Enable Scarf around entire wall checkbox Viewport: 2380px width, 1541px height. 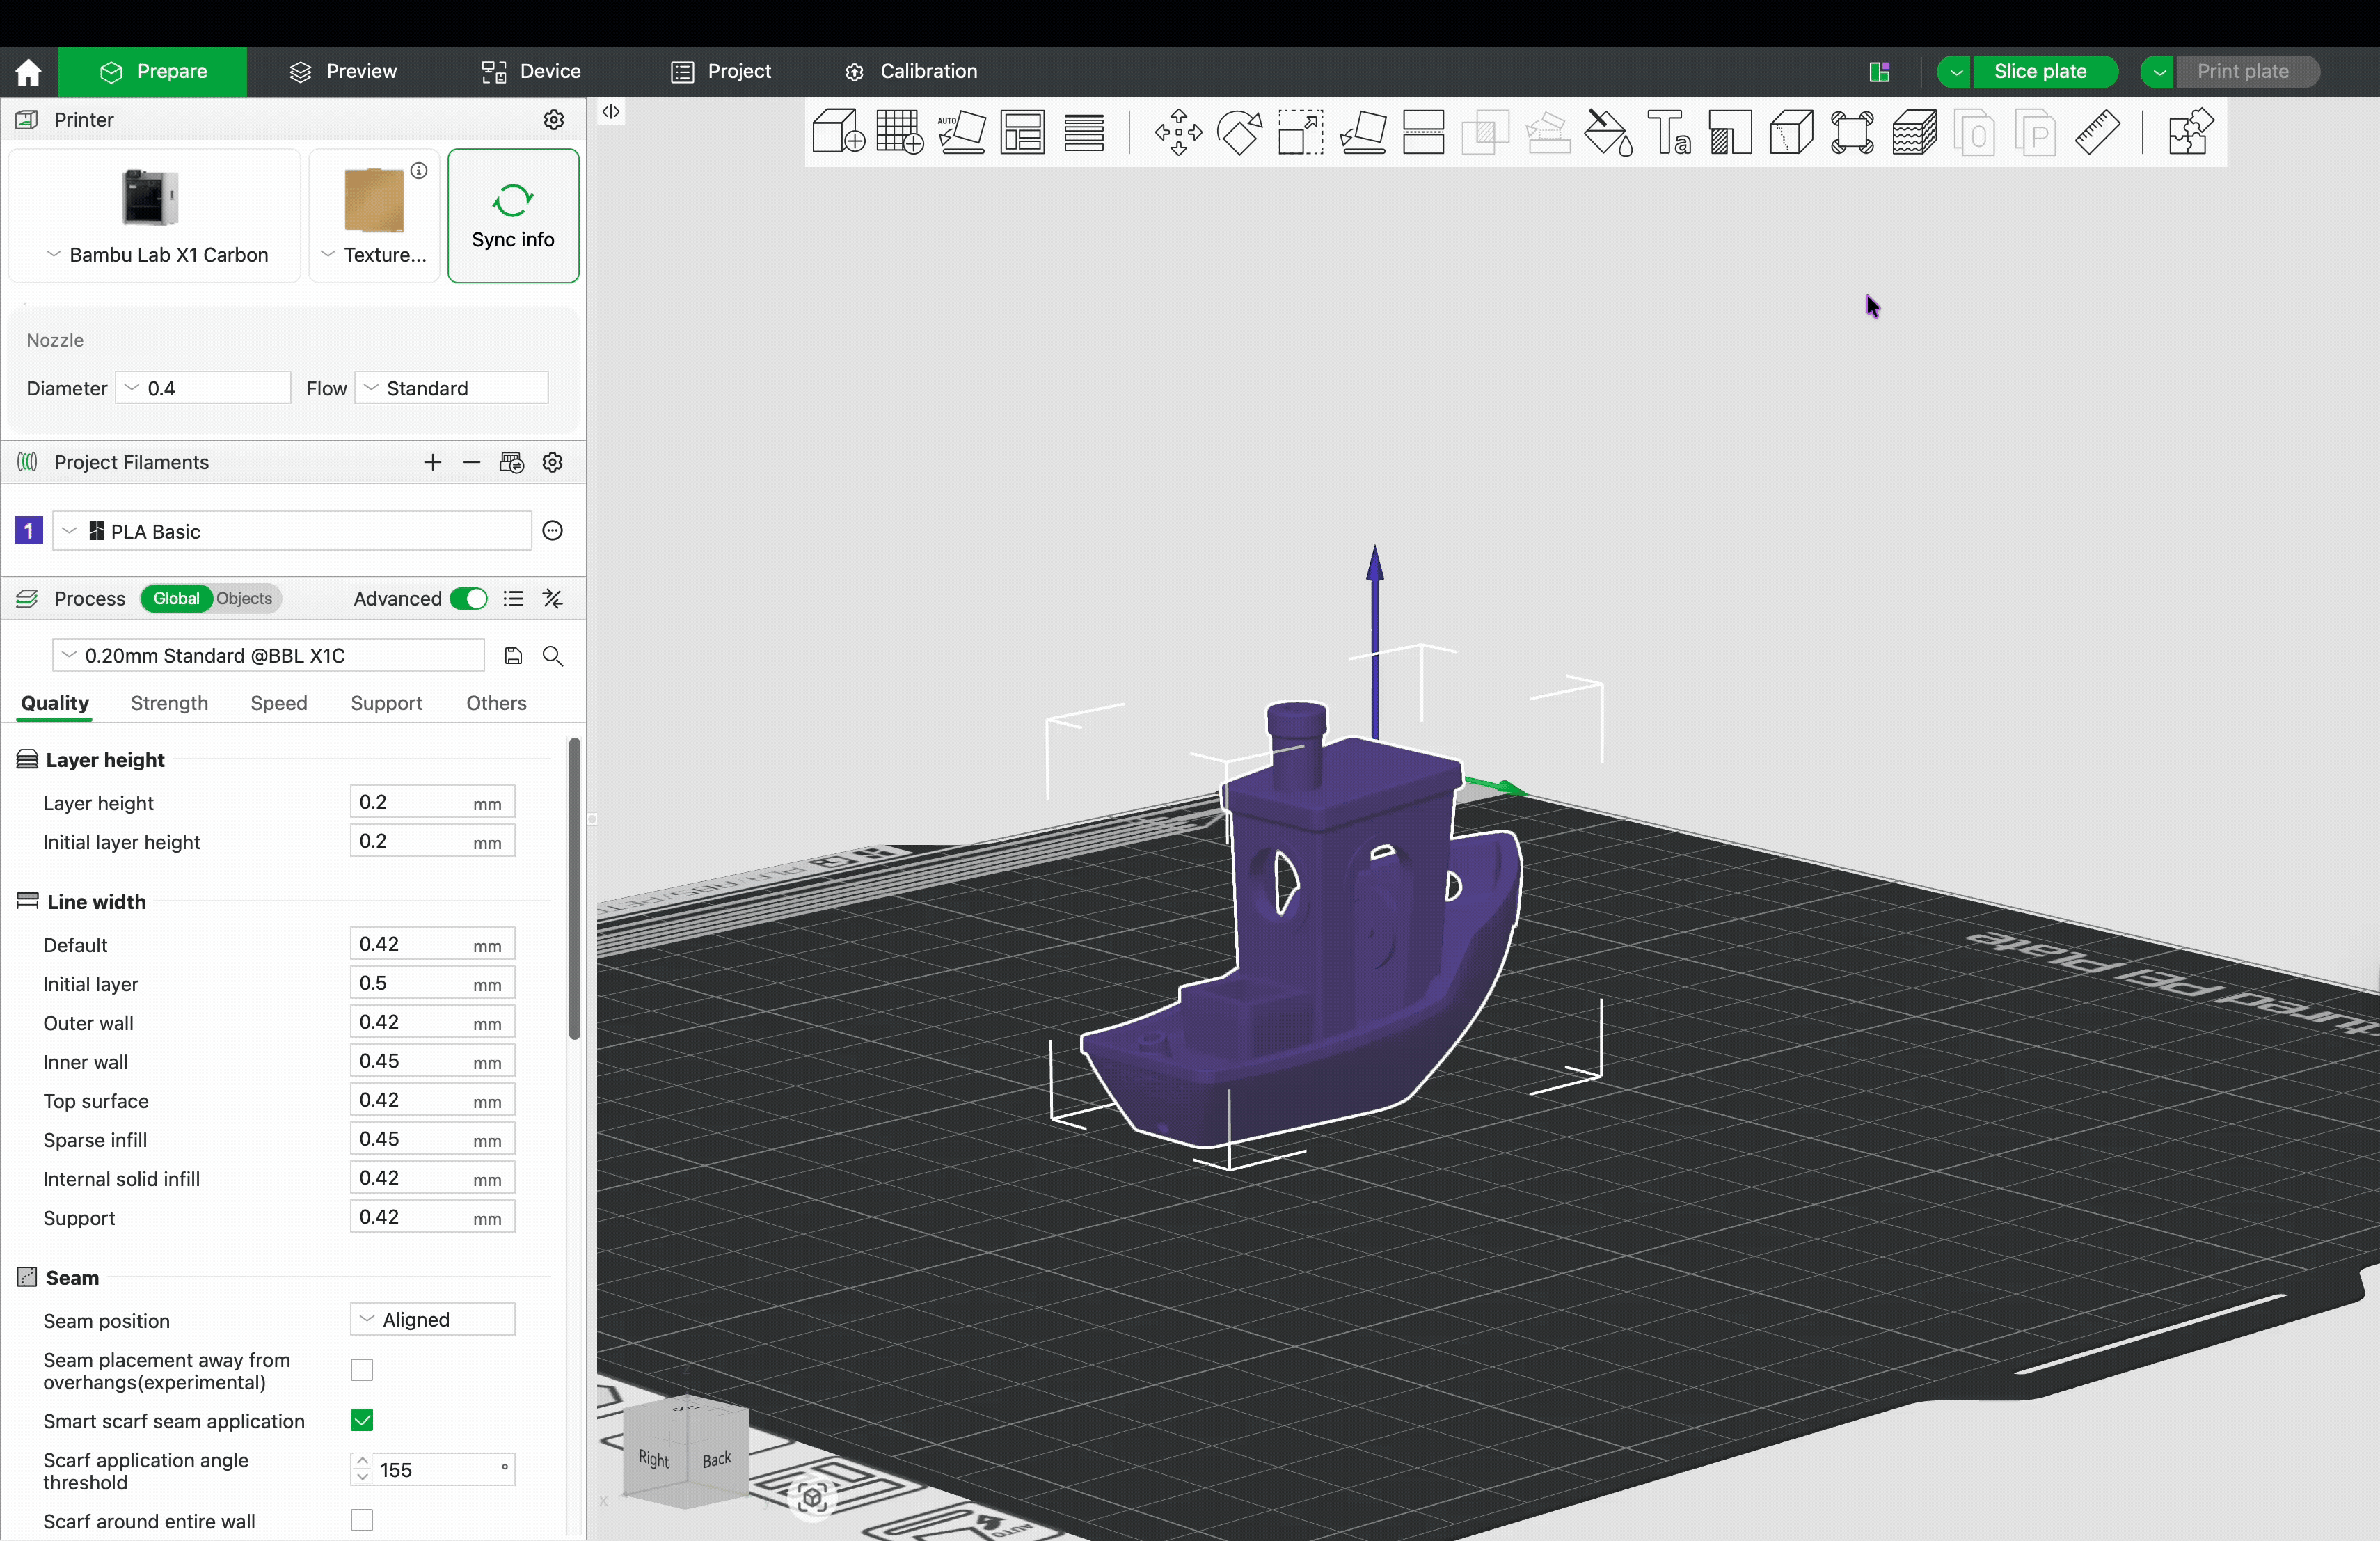pyautogui.click(x=362, y=1520)
